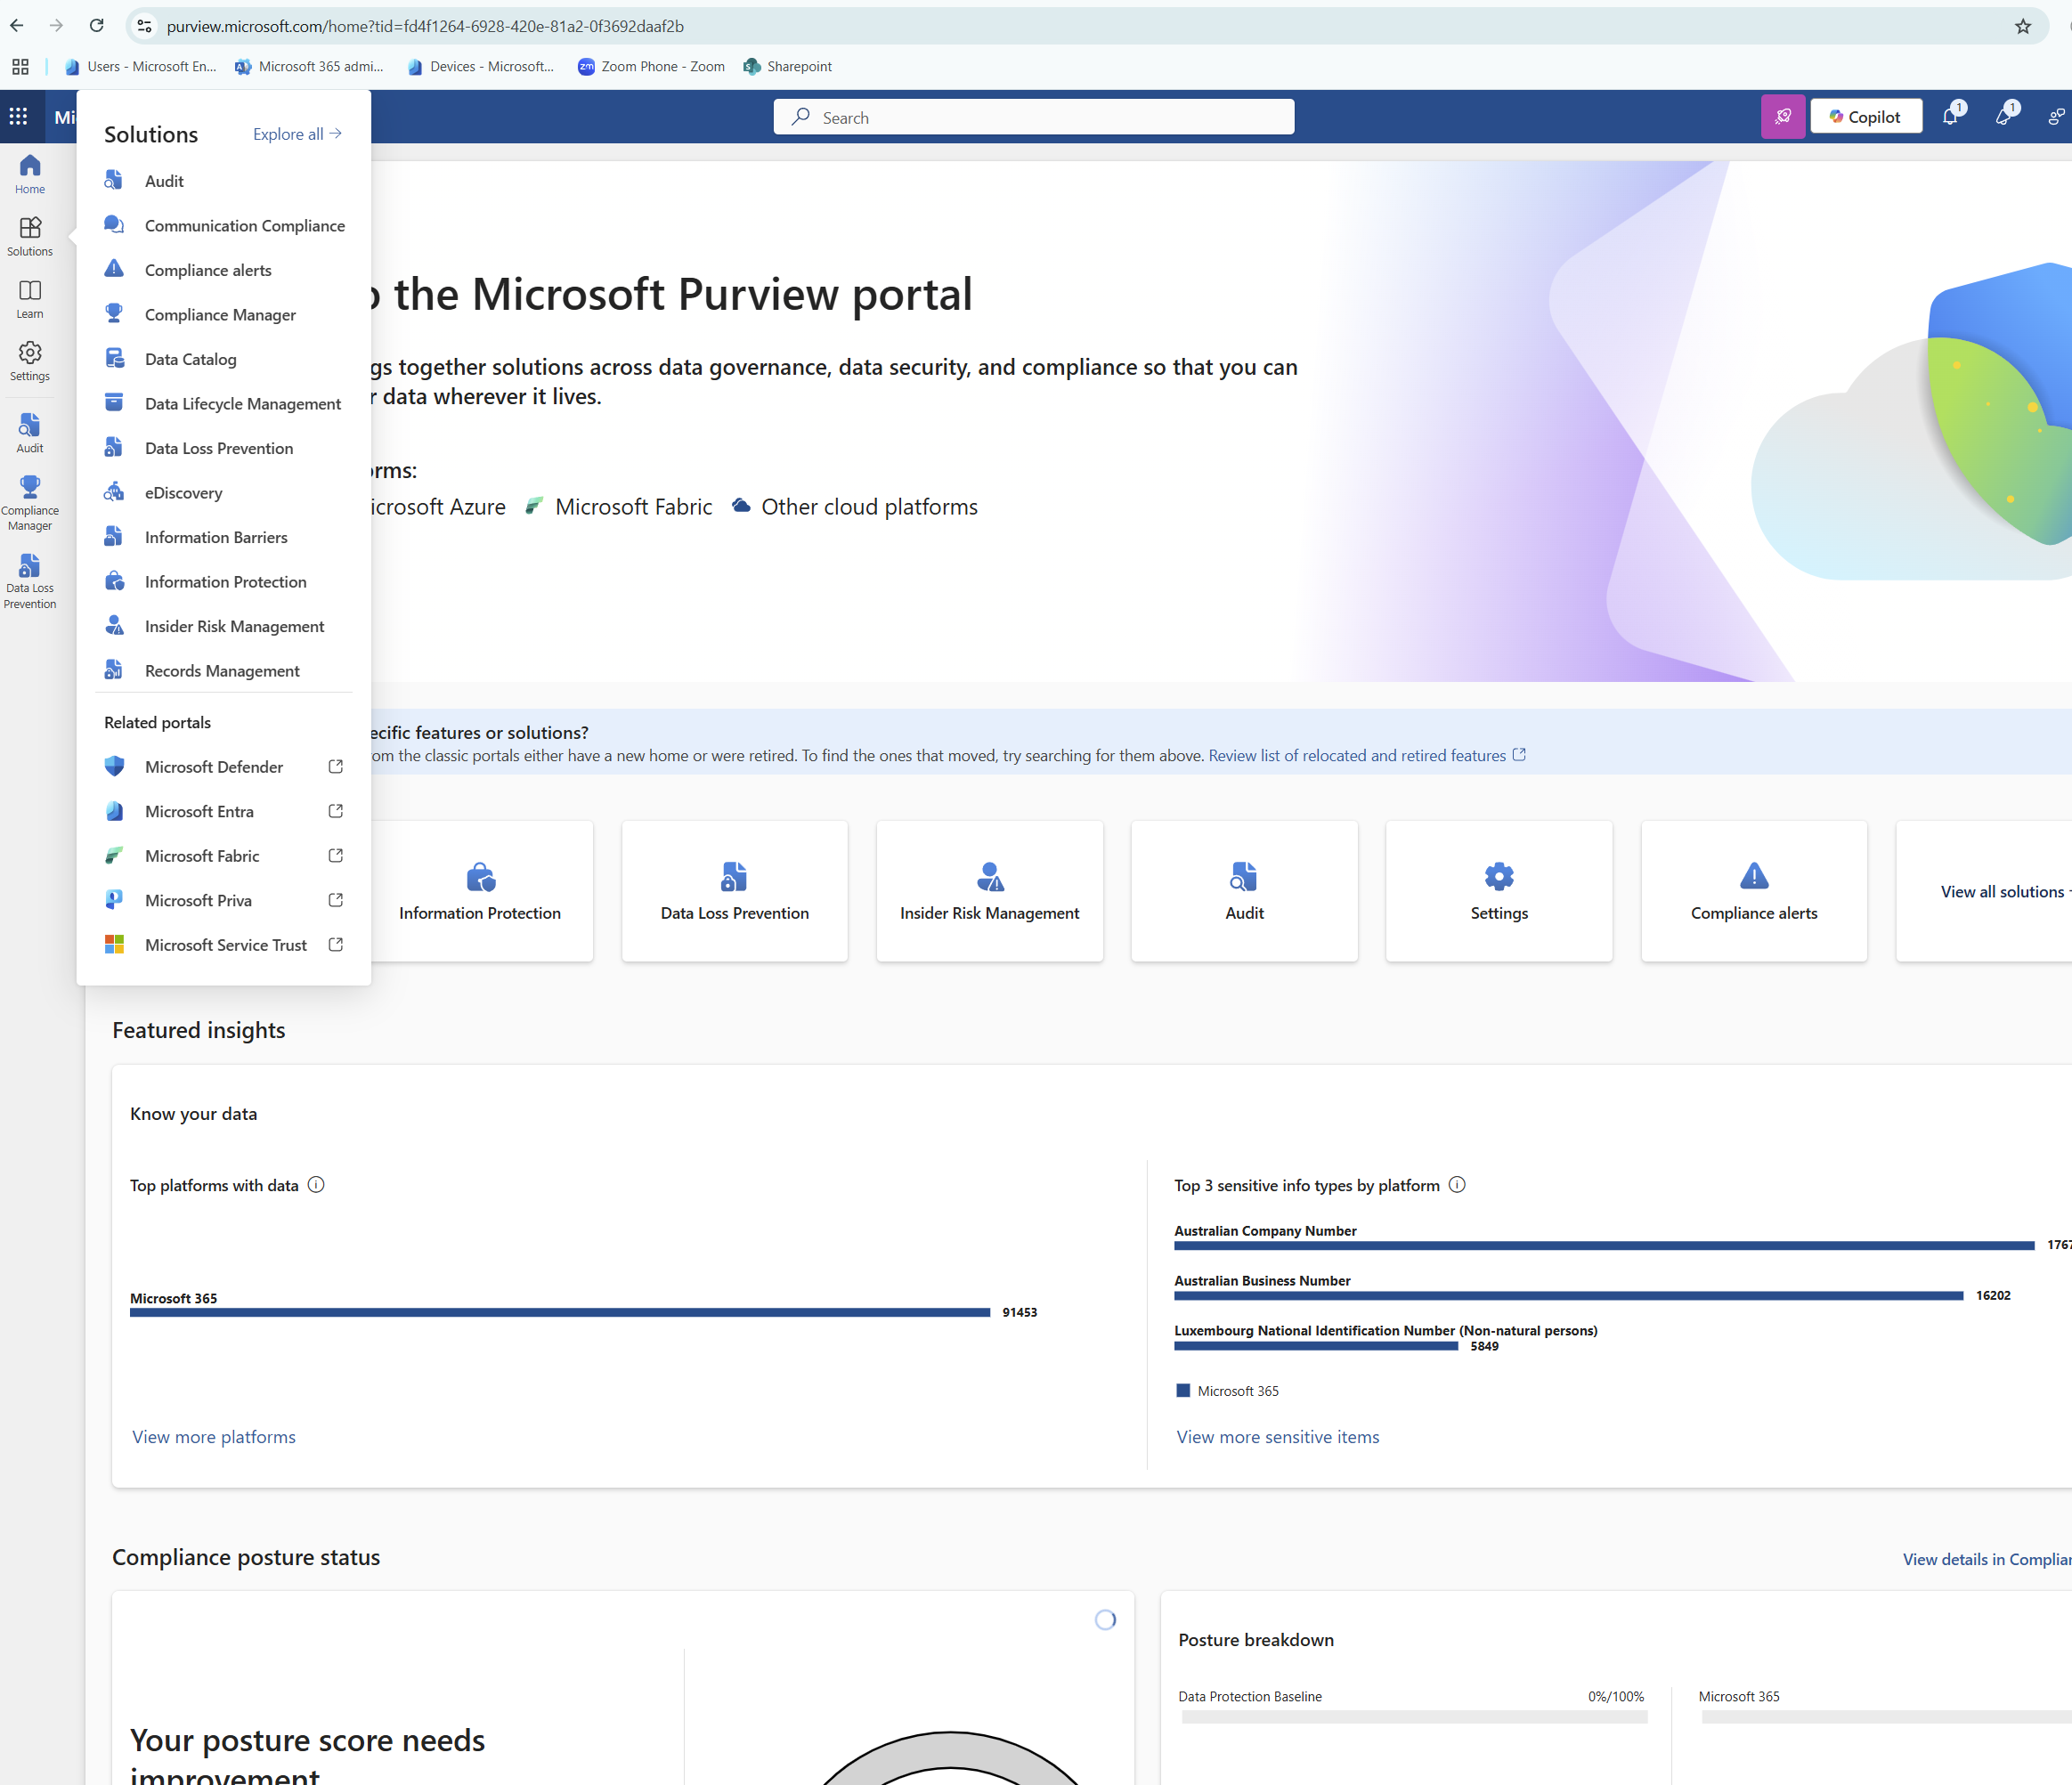
Task: Click info icon beside Top platforms with data
Action: (316, 1185)
